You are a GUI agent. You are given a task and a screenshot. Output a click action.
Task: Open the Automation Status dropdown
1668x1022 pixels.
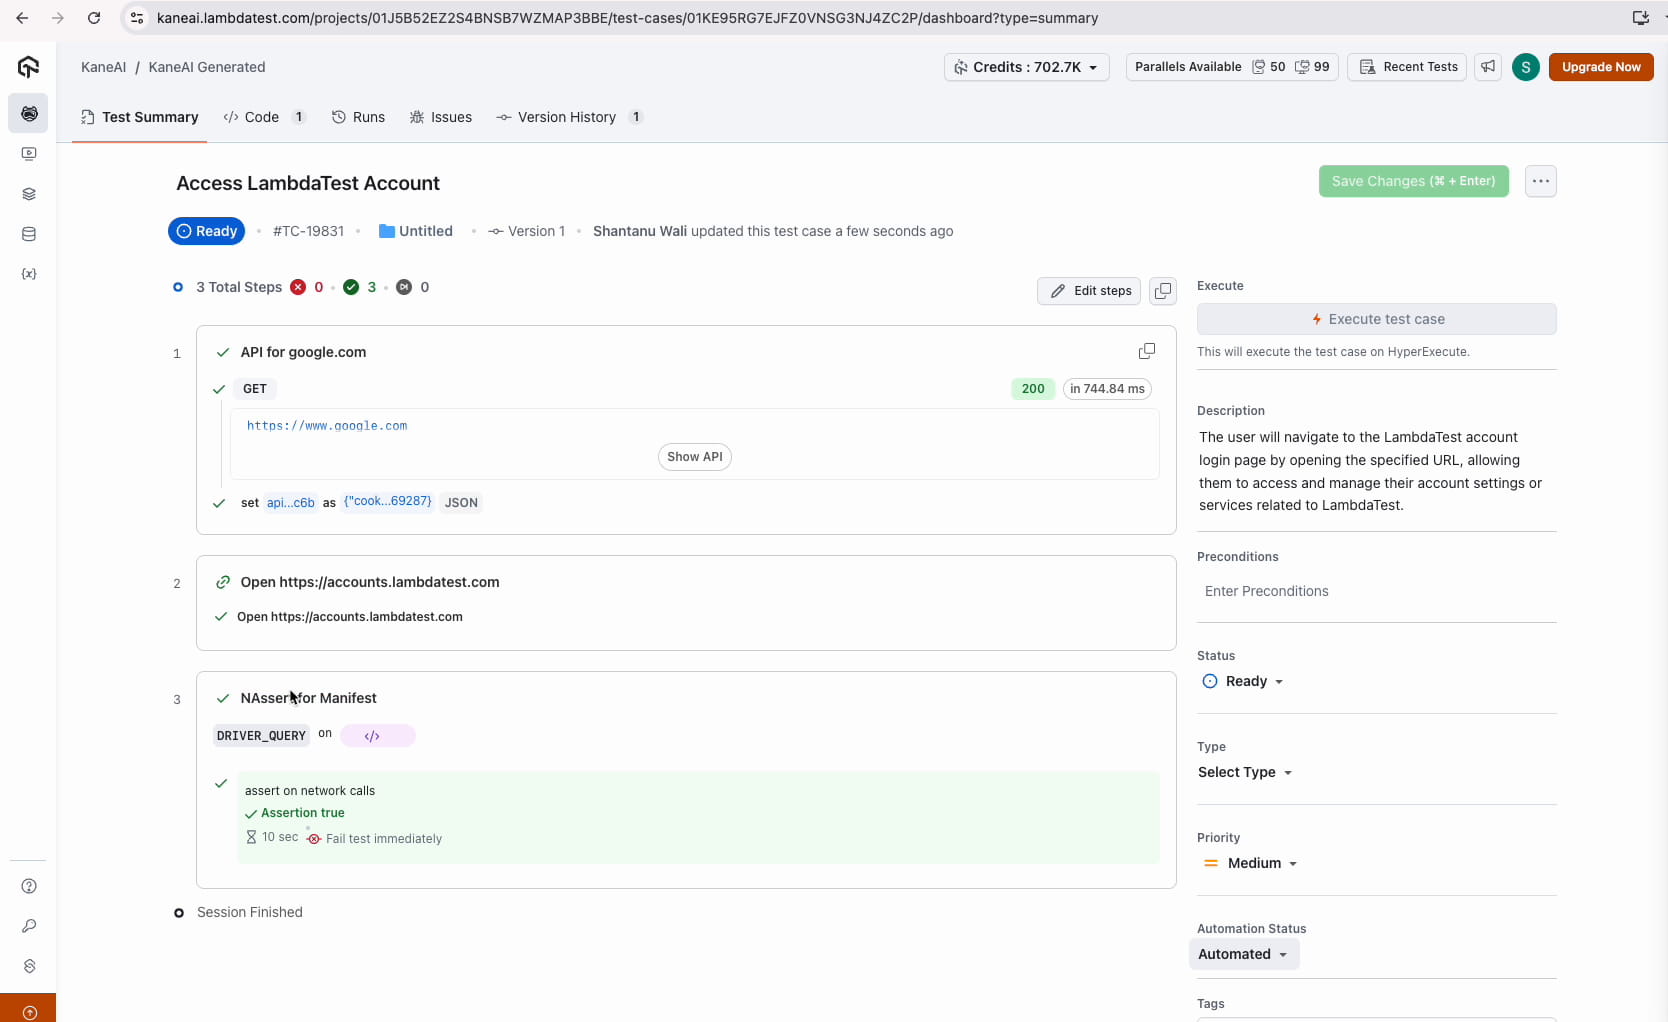[1243, 954]
